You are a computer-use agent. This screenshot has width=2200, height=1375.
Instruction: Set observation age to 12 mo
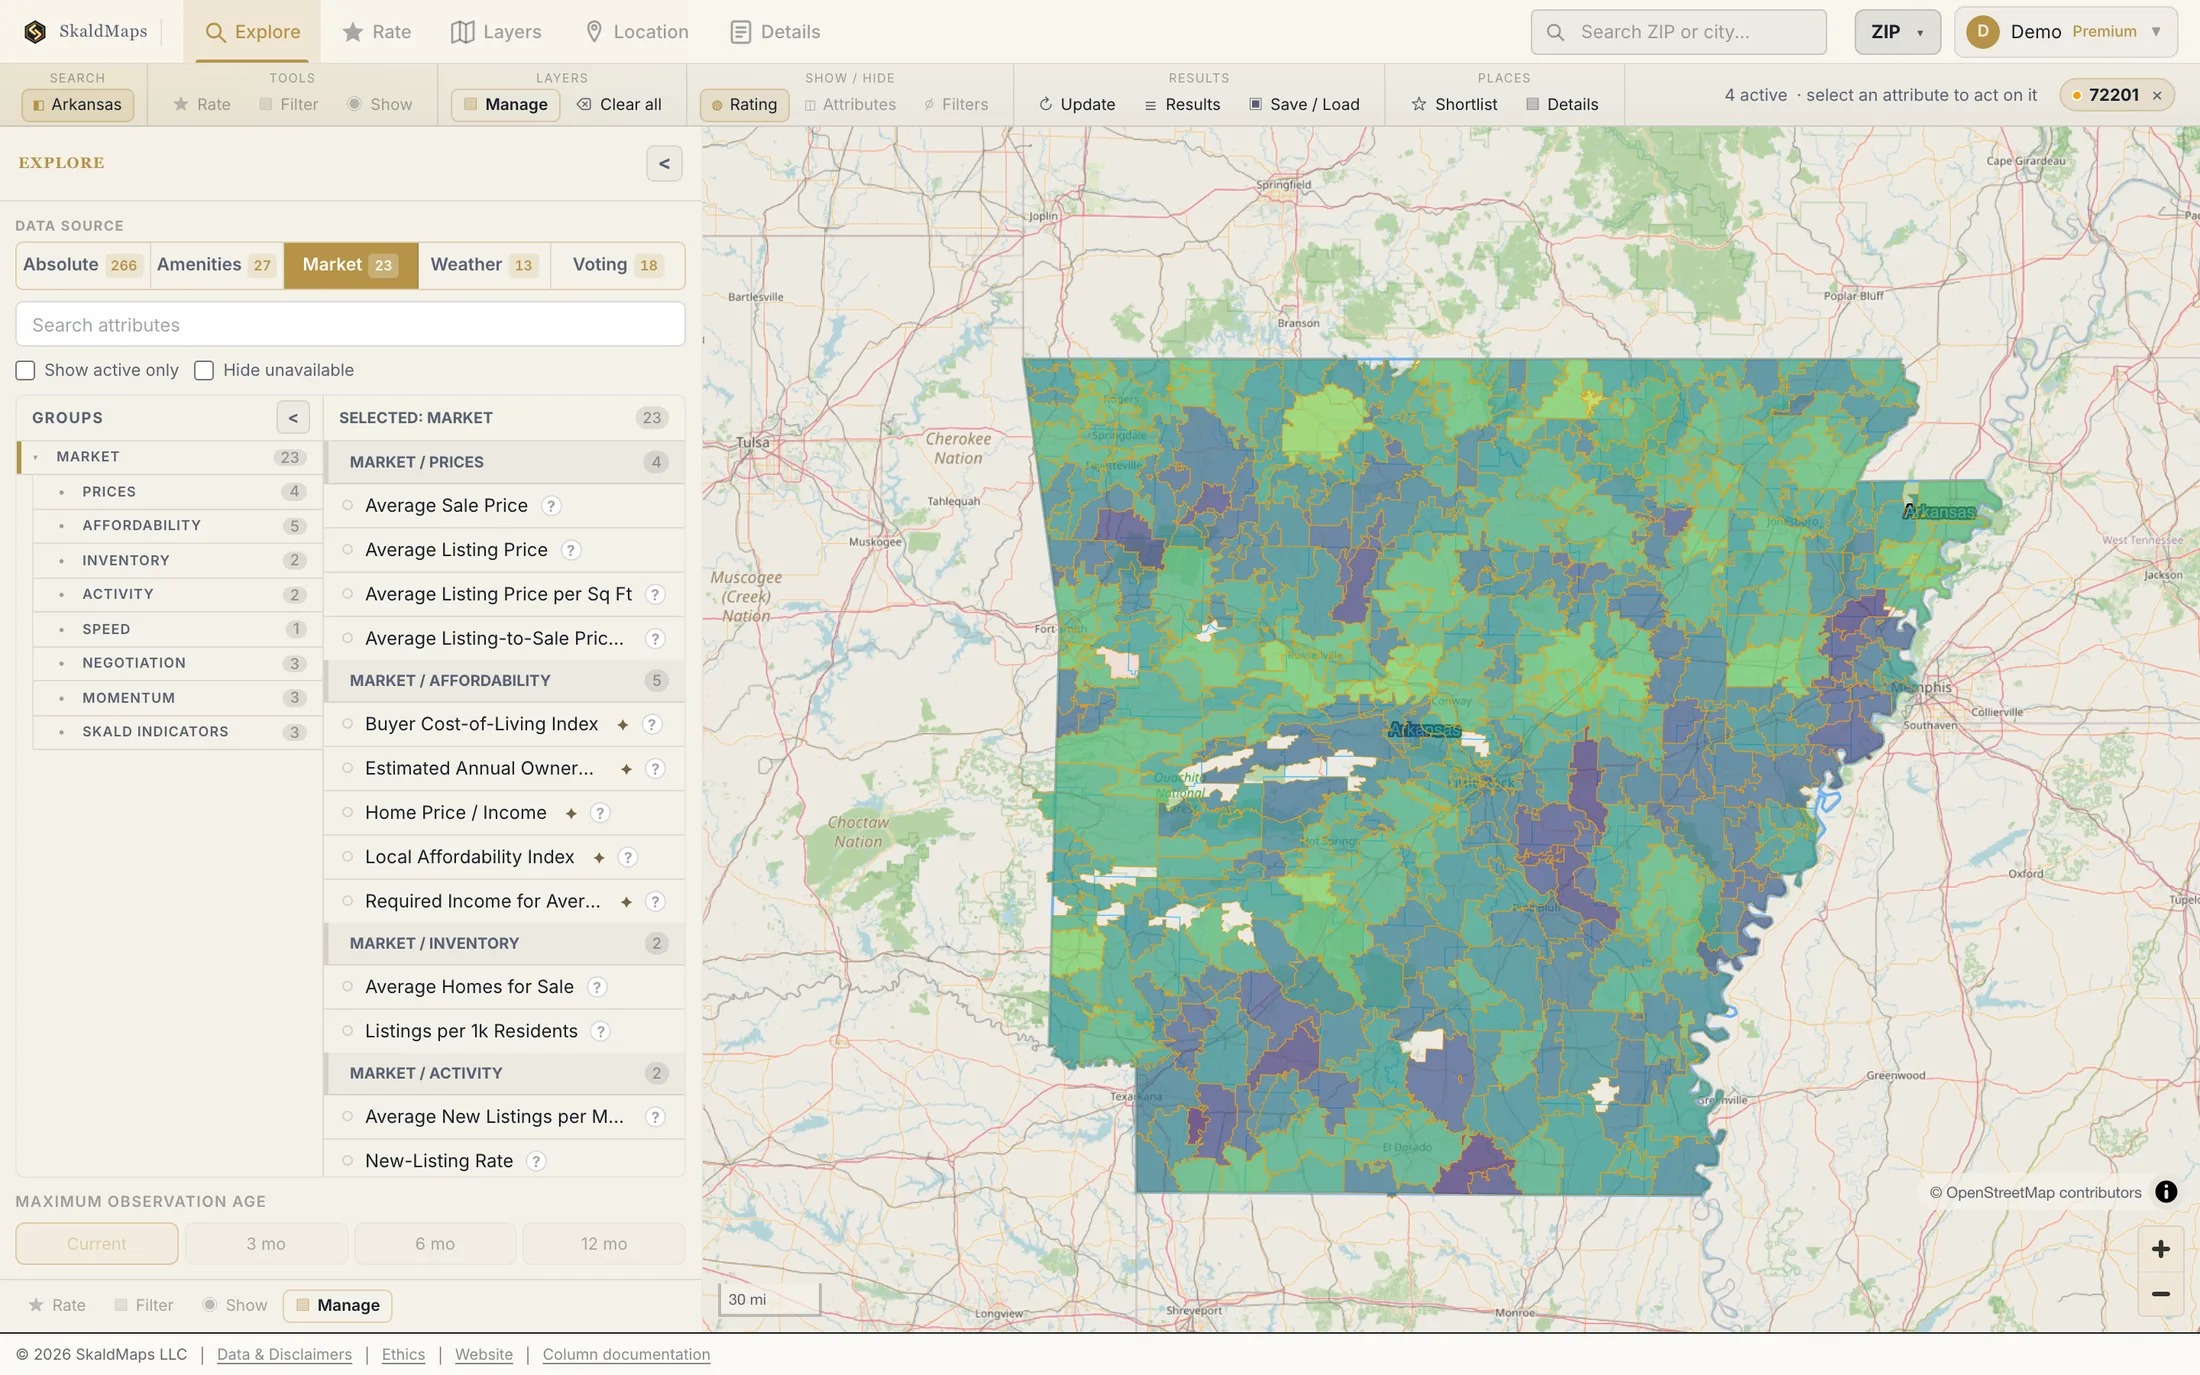click(x=604, y=1244)
